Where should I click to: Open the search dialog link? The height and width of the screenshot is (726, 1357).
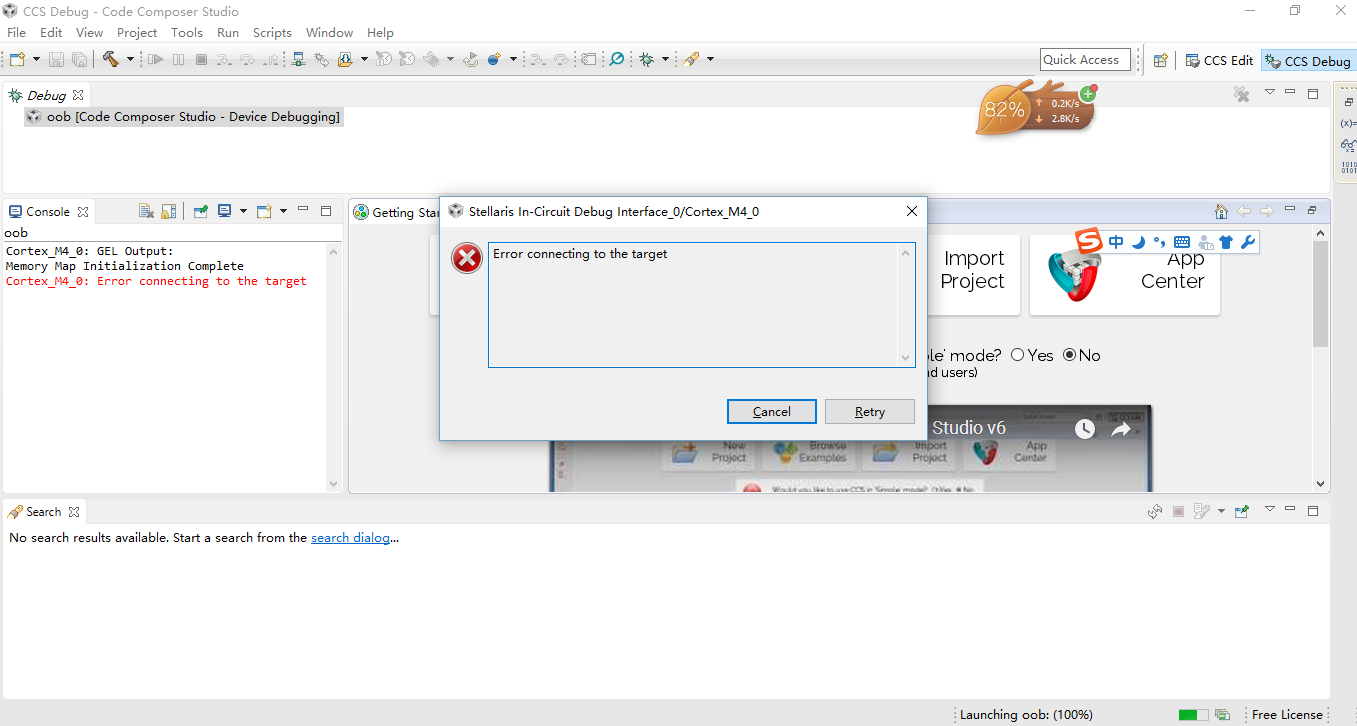click(x=350, y=538)
